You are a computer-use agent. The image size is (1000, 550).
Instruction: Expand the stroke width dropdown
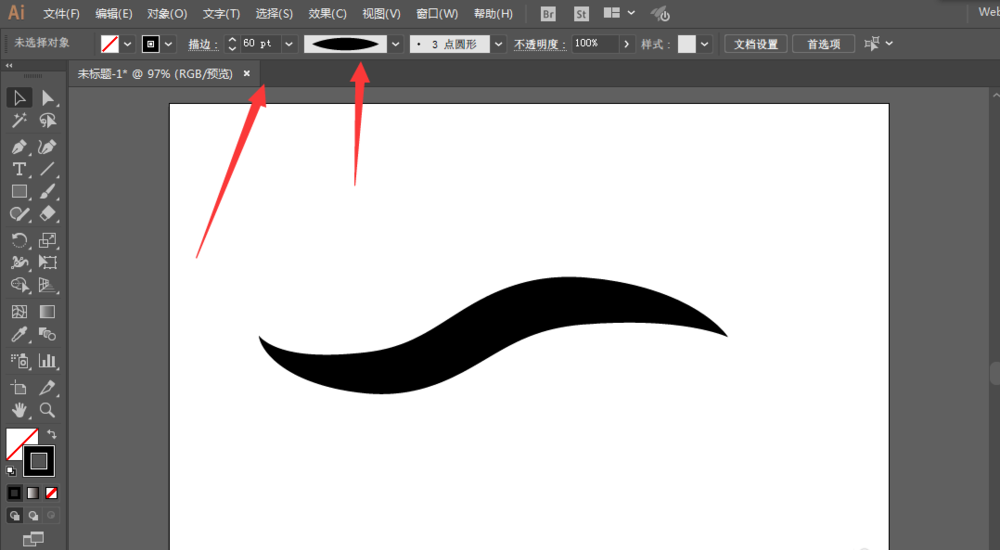tap(289, 44)
